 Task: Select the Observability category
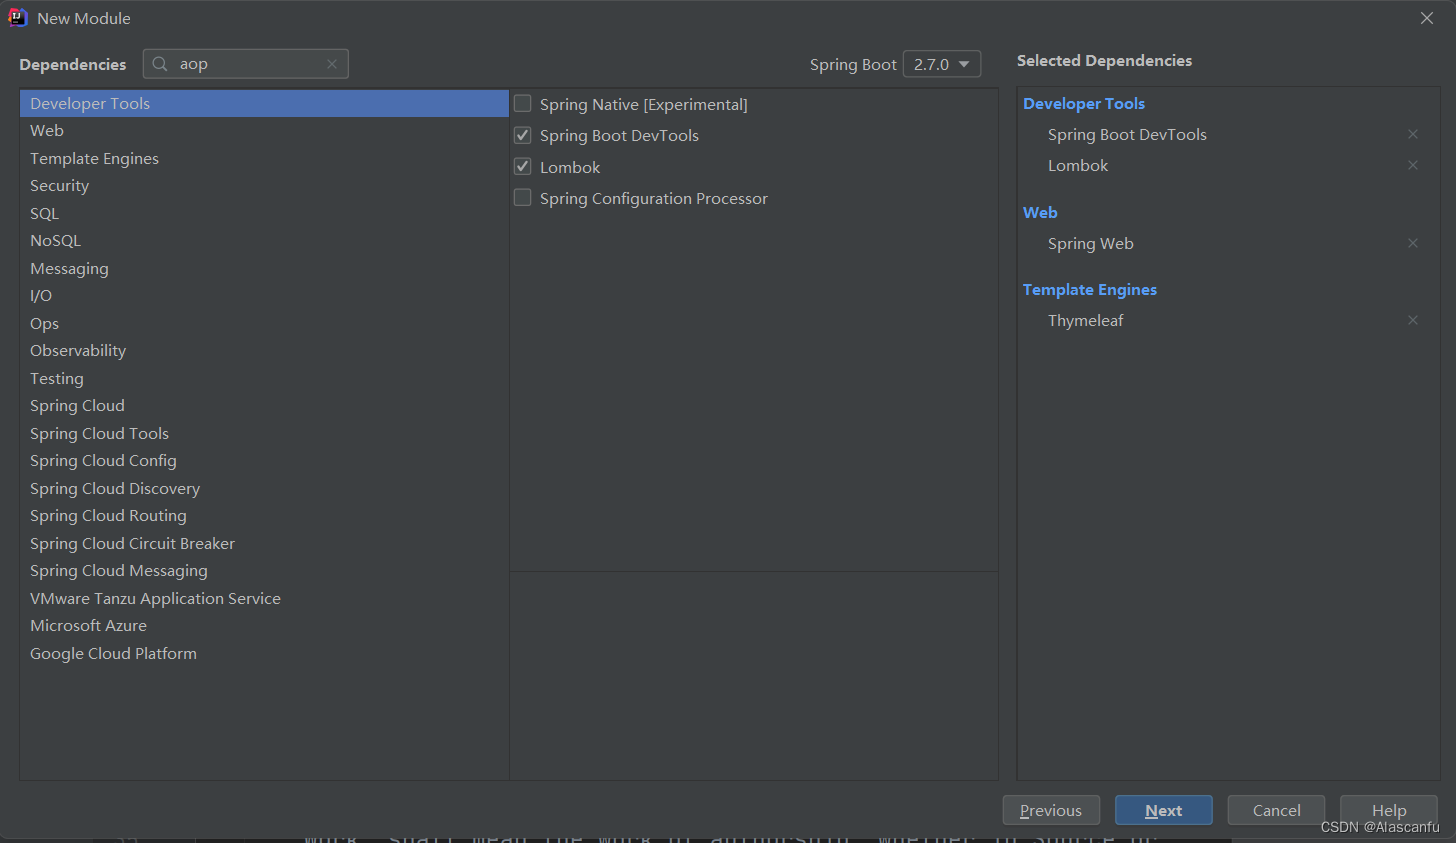pos(264,351)
